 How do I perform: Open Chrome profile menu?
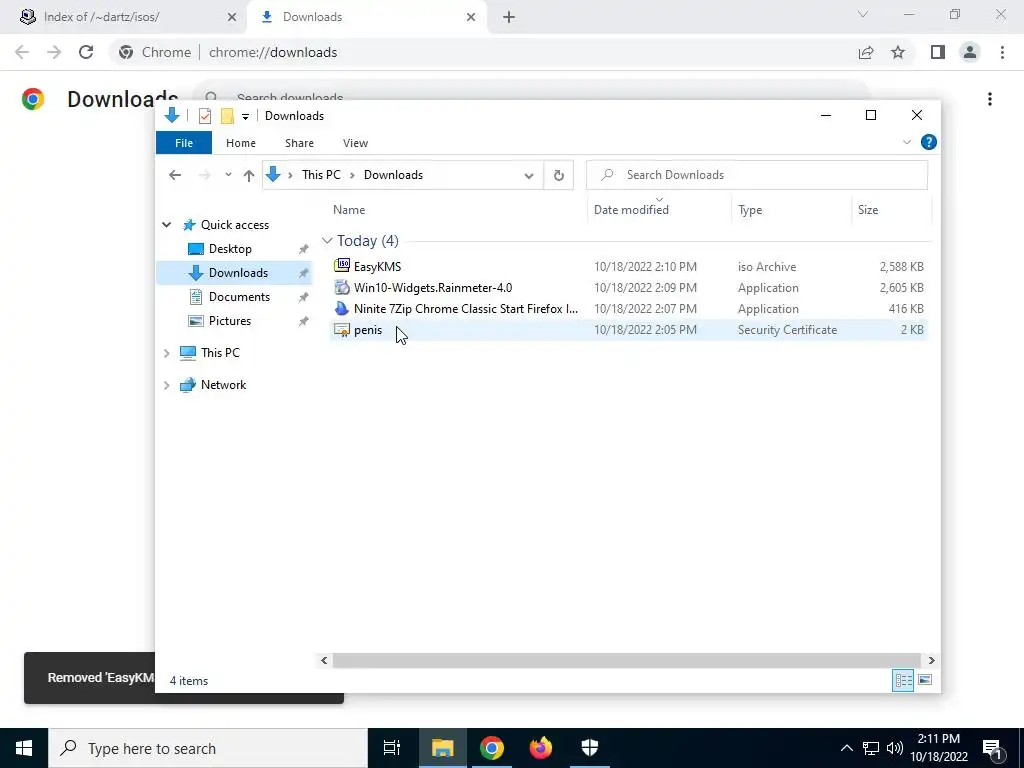pos(970,52)
